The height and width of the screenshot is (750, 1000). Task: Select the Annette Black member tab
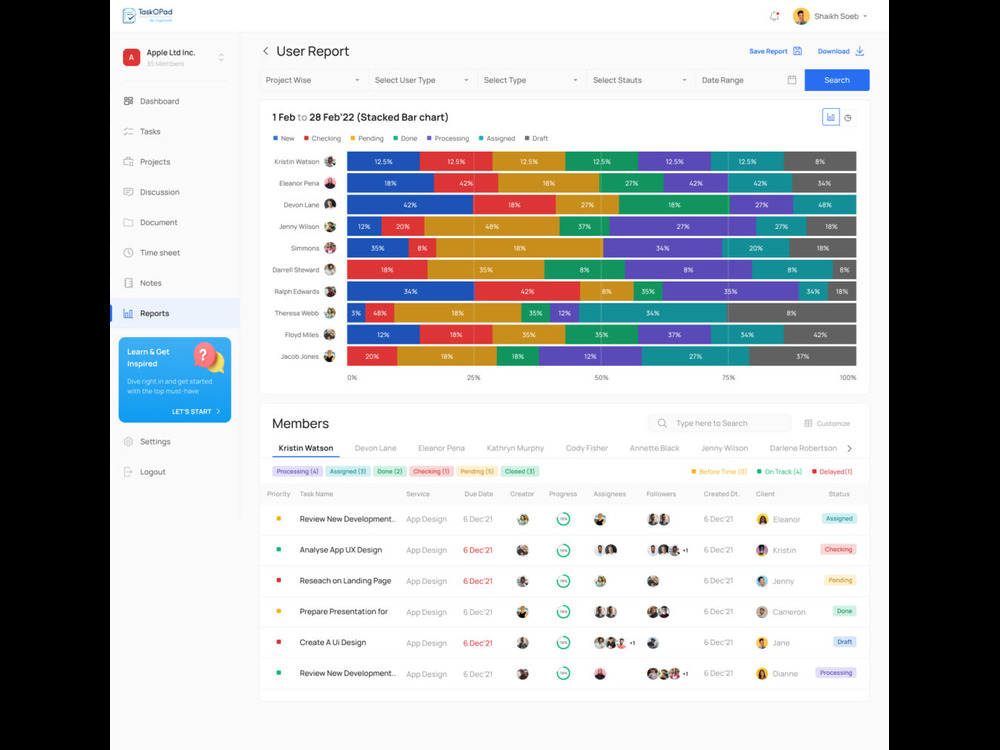(654, 448)
